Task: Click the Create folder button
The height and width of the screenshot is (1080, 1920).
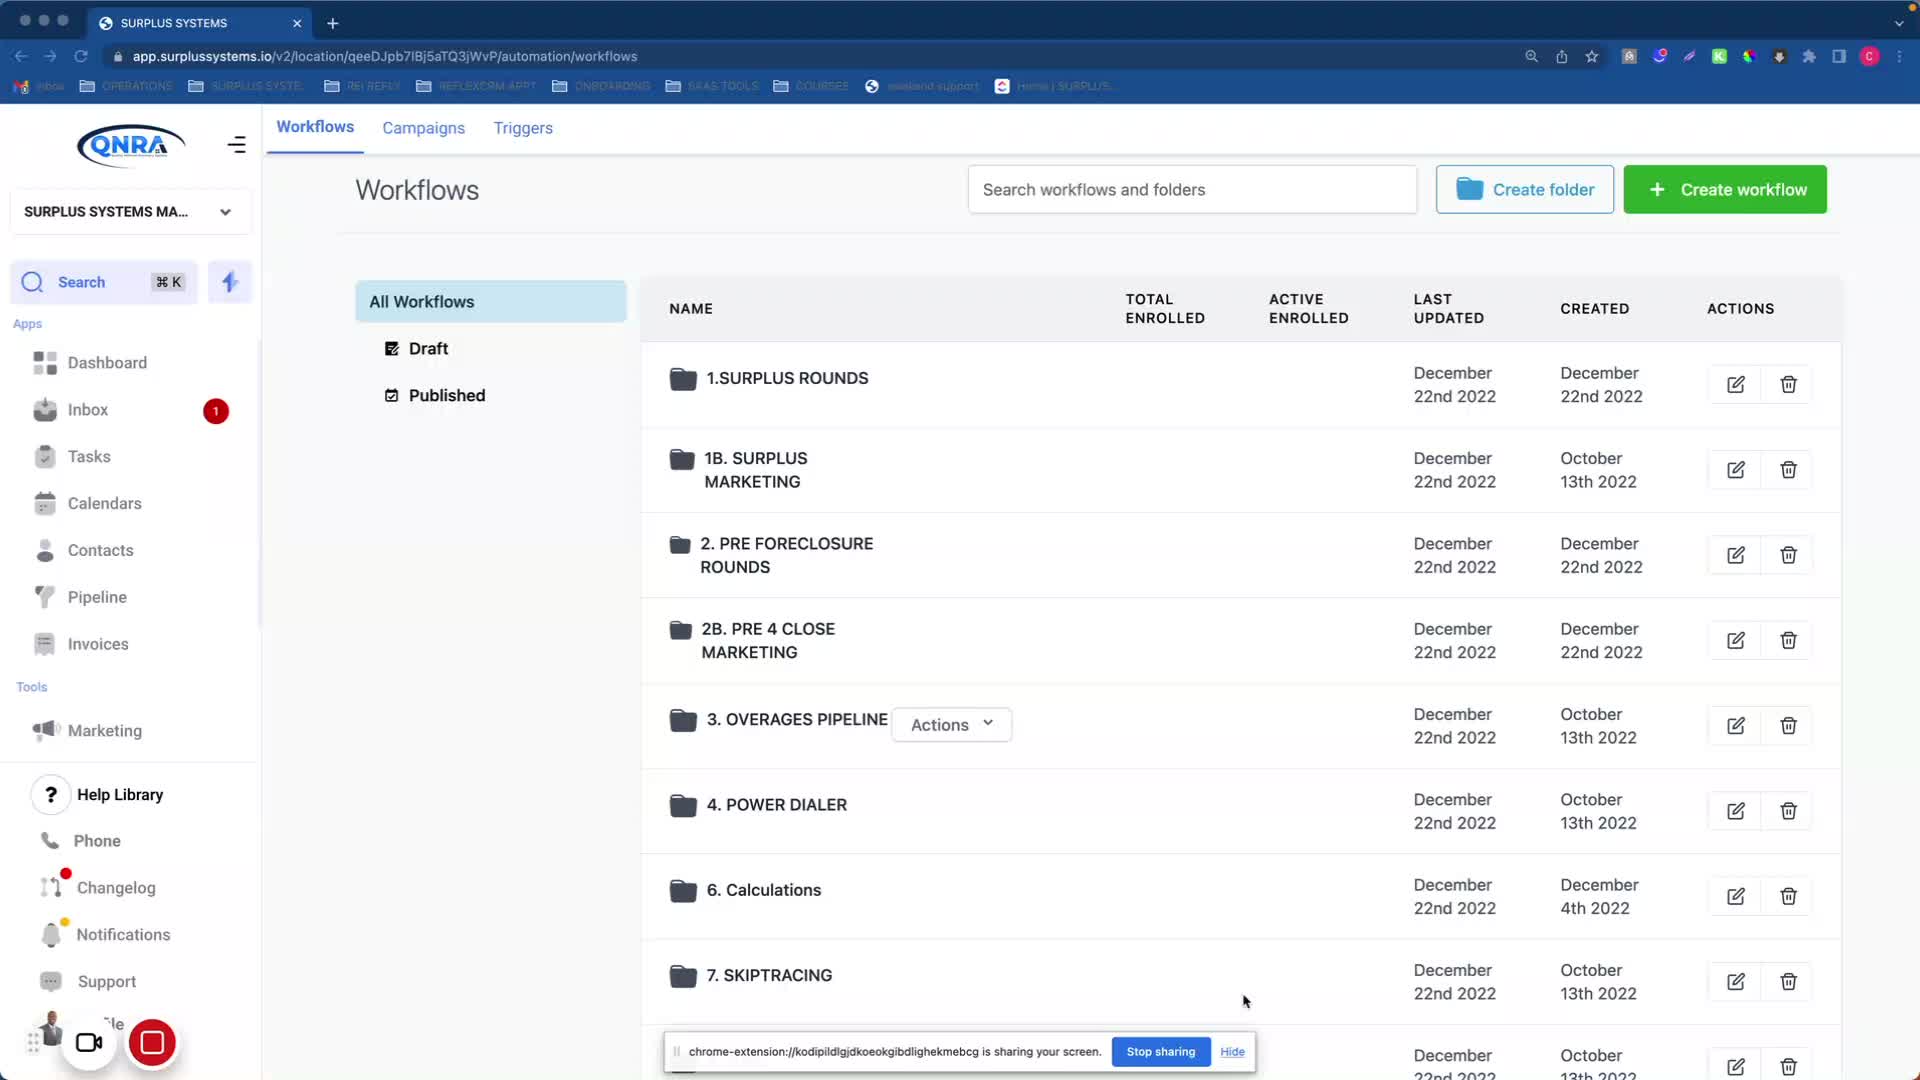Action: click(1524, 190)
